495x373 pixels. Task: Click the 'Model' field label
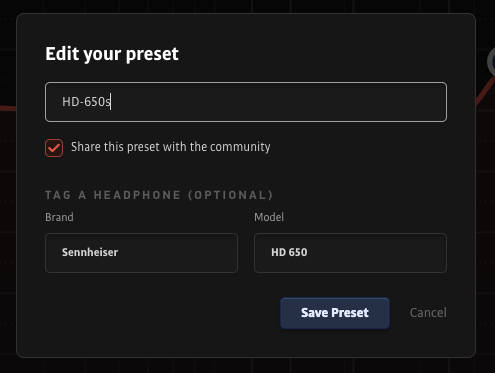tap(269, 217)
